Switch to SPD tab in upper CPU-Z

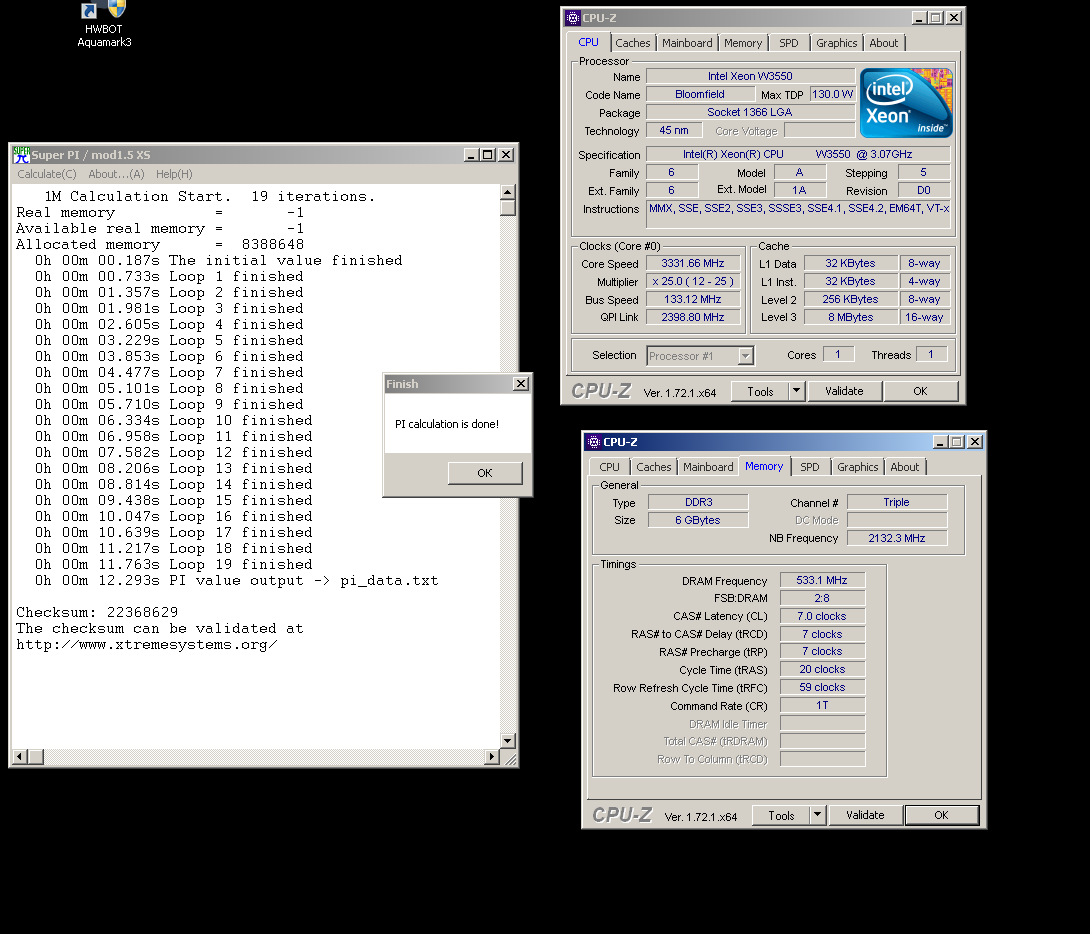pyautogui.click(x=789, y=43)
